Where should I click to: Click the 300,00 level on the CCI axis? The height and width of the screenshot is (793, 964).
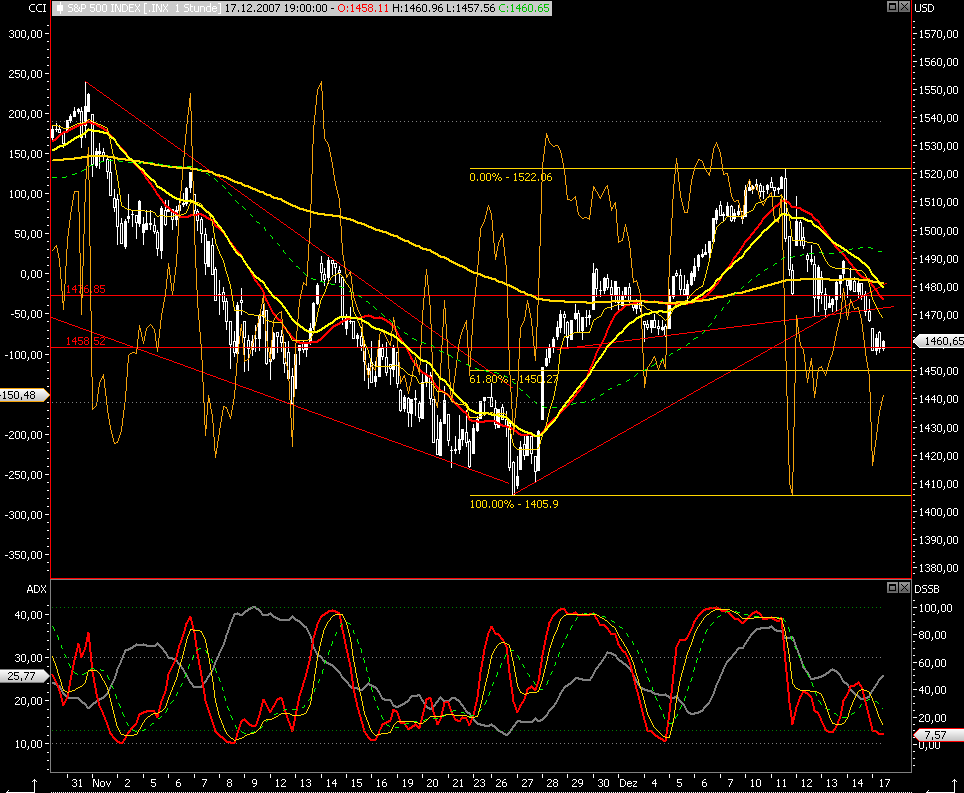25,34
